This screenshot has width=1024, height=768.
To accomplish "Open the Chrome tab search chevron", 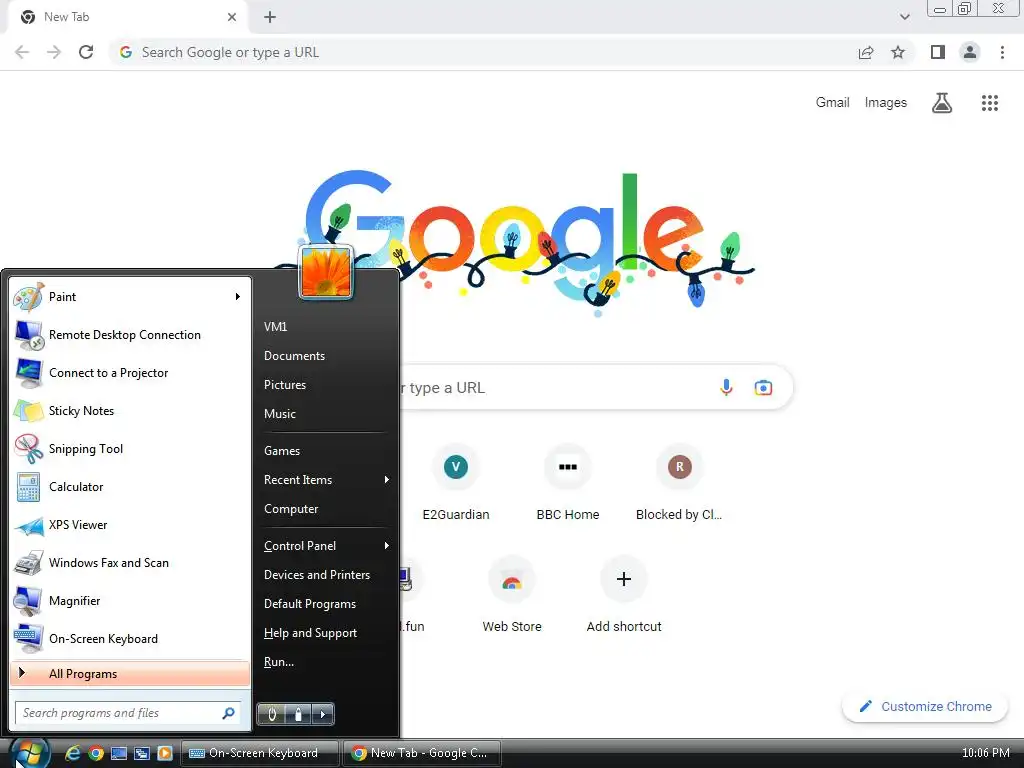I will click(x=904, y=17).
